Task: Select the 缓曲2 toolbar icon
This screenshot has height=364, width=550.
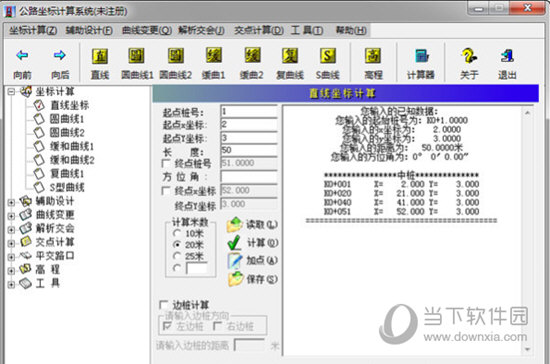Action: point(252,55)
